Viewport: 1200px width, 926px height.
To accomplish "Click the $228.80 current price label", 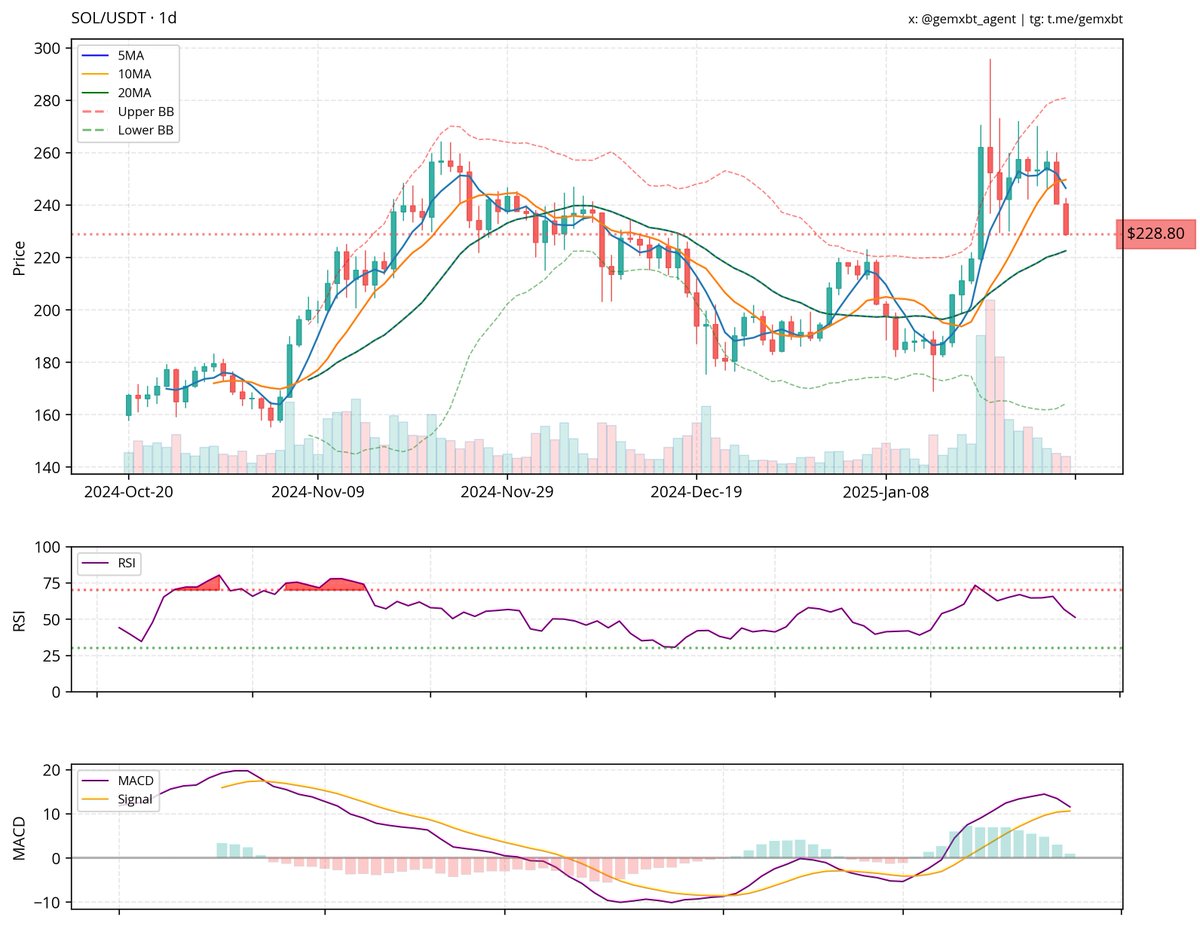I will (x=1157, y=233).
